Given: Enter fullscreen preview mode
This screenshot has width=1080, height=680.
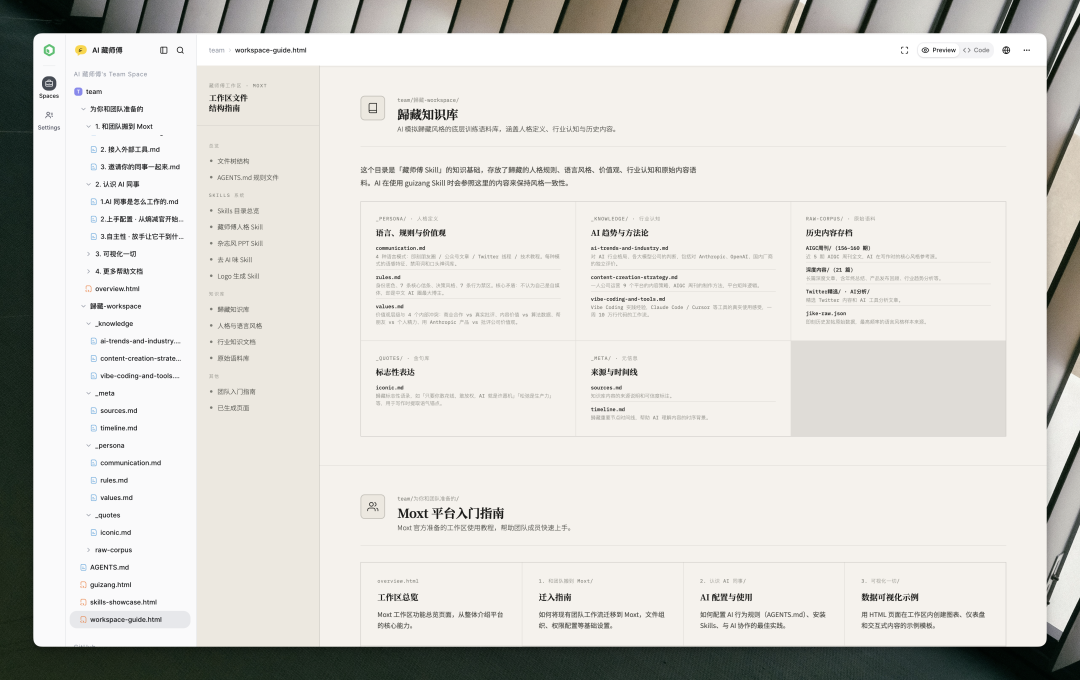Looking at the screenshot, I should coord(904,49).
